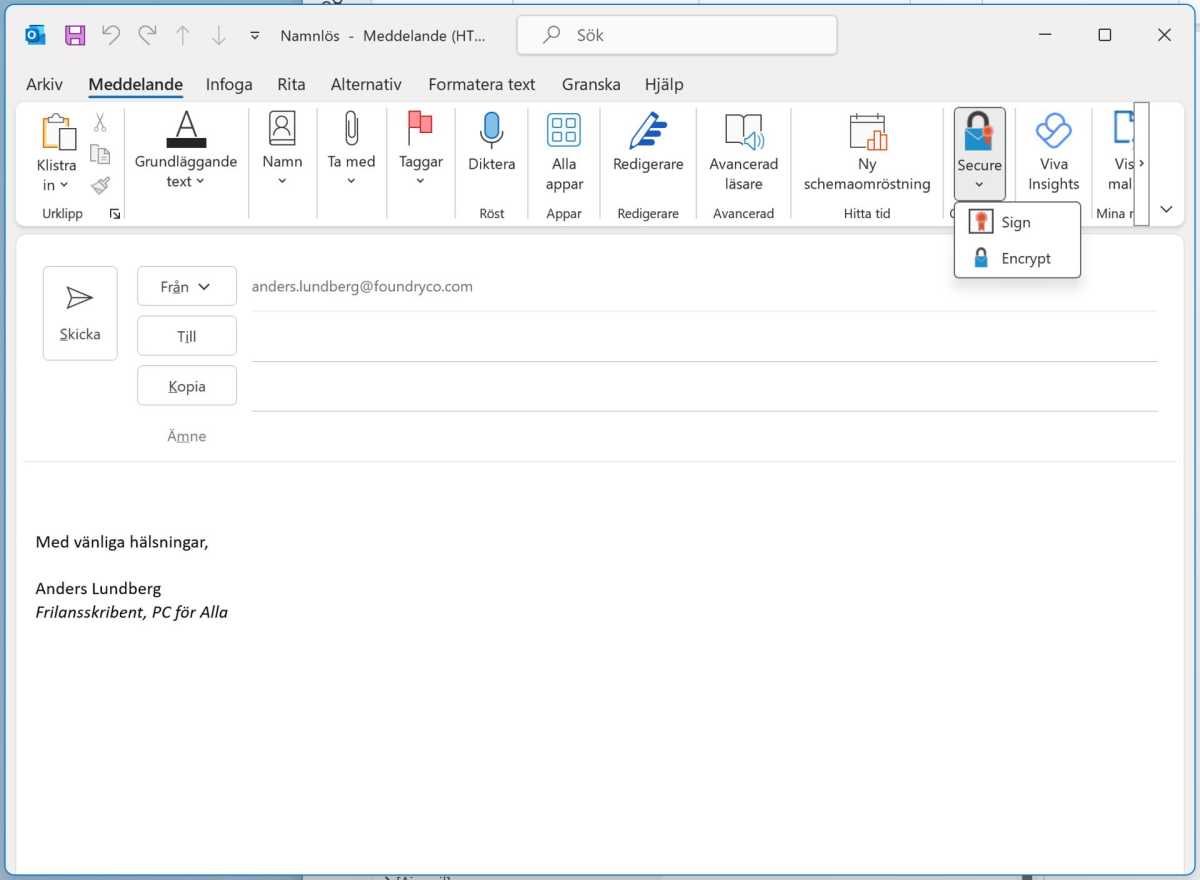Image resolution: width=1200 pixels, height=880 pixels.
Task: Collapse the ribbon with chevron
Action: pos(1166,210)
